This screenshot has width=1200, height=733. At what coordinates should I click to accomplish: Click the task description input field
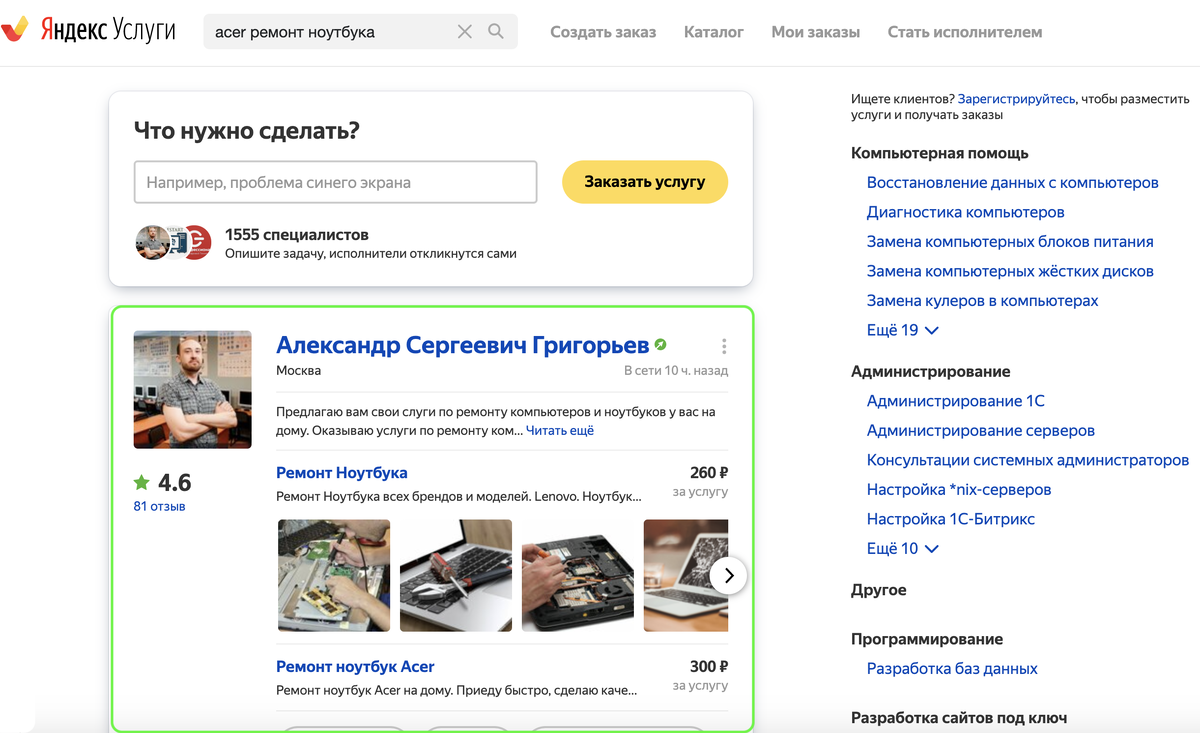click(x=335, y=182)
